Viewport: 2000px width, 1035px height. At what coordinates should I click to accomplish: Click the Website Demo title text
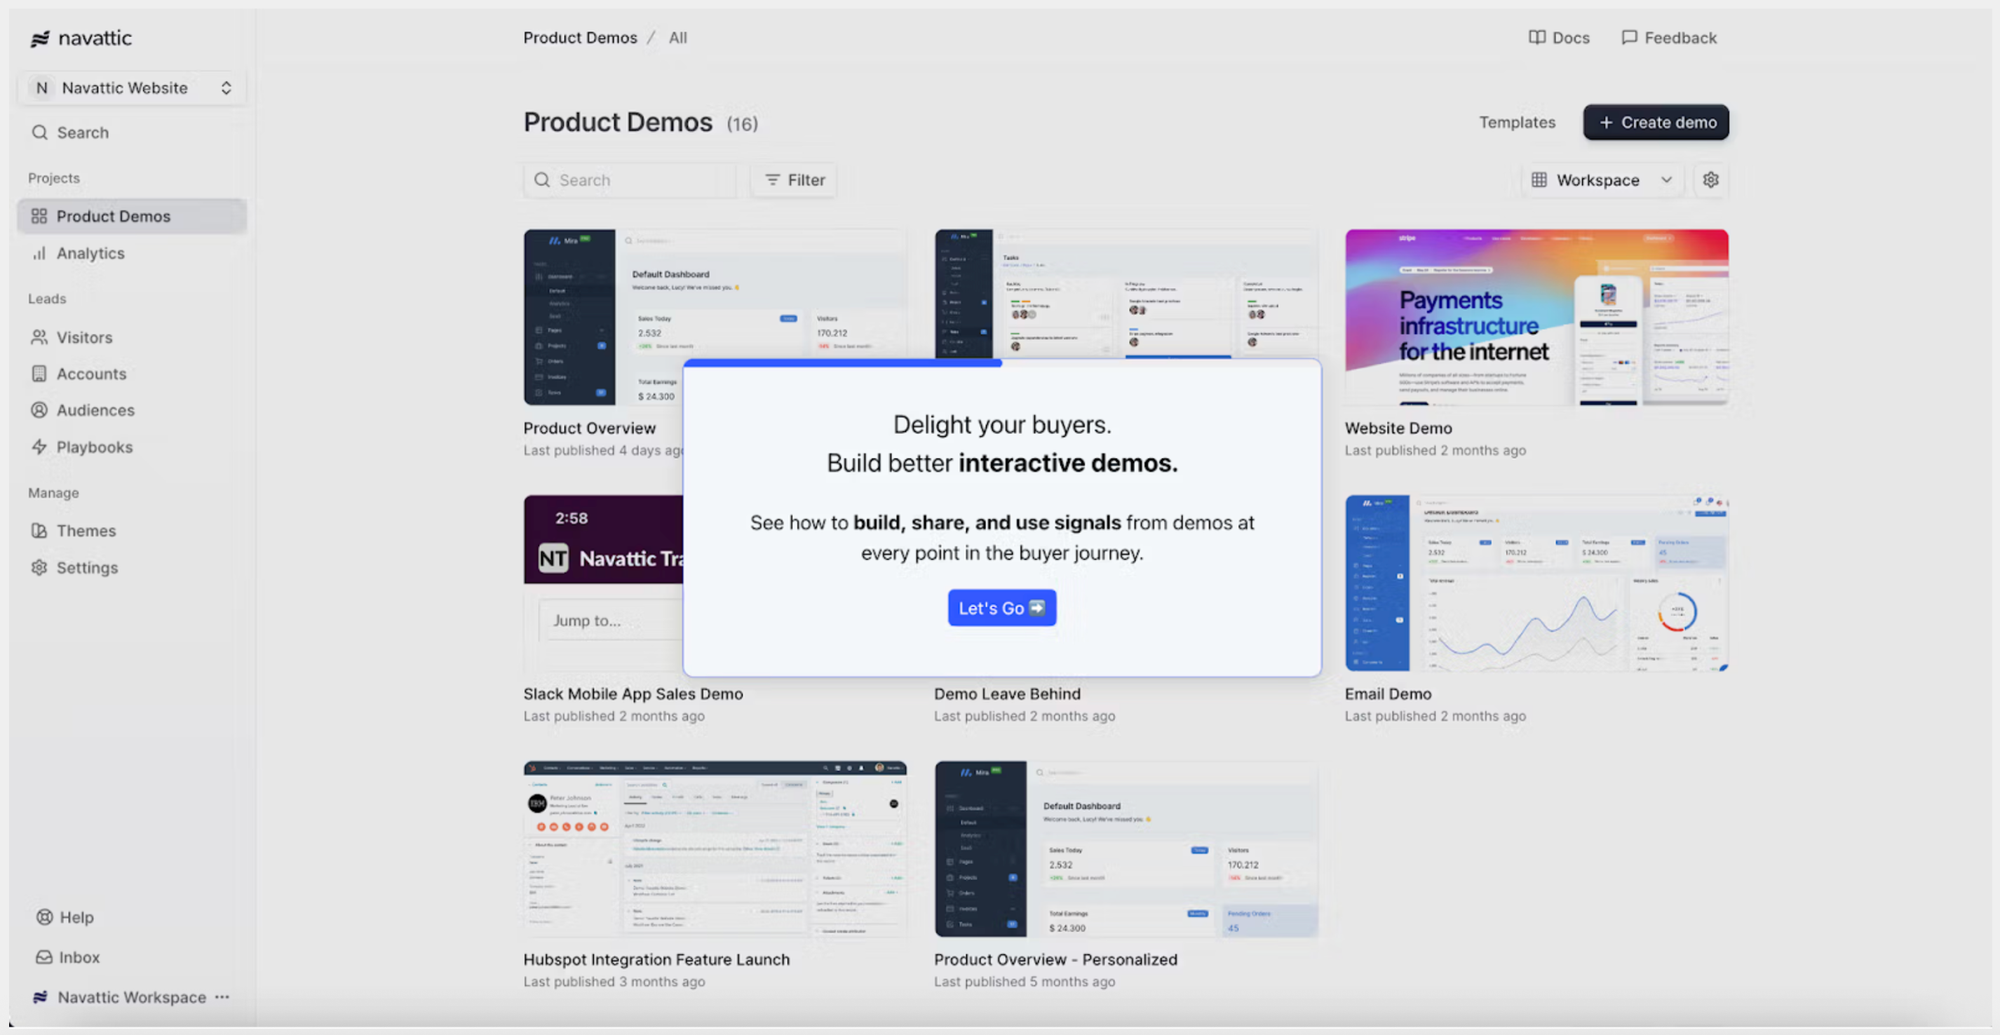pos(1398,428)
